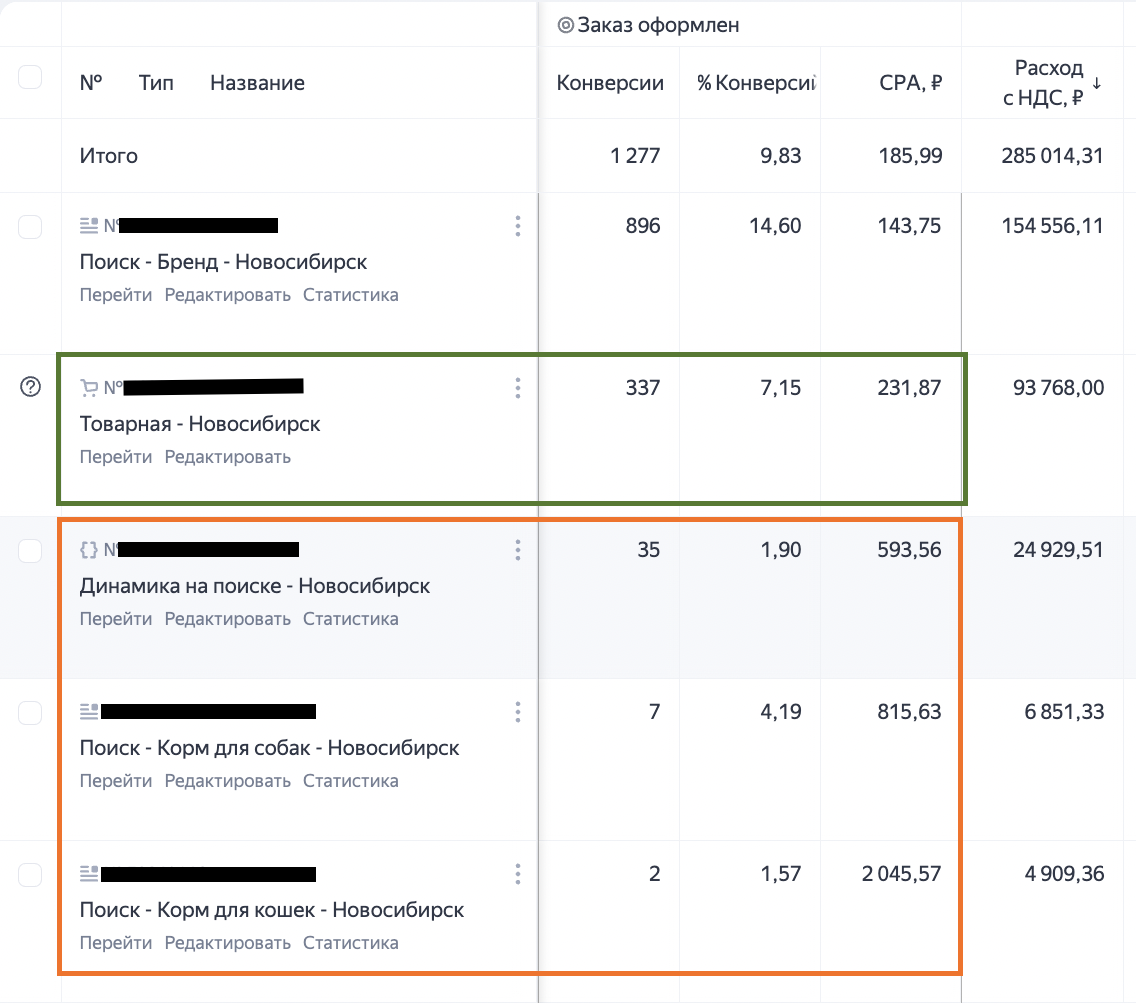Image resolution: width=1136 pixels, height=1004 pixels.
Task: Sort by Расход с НДС descending arrow
Action: [x=1098, y=82]
